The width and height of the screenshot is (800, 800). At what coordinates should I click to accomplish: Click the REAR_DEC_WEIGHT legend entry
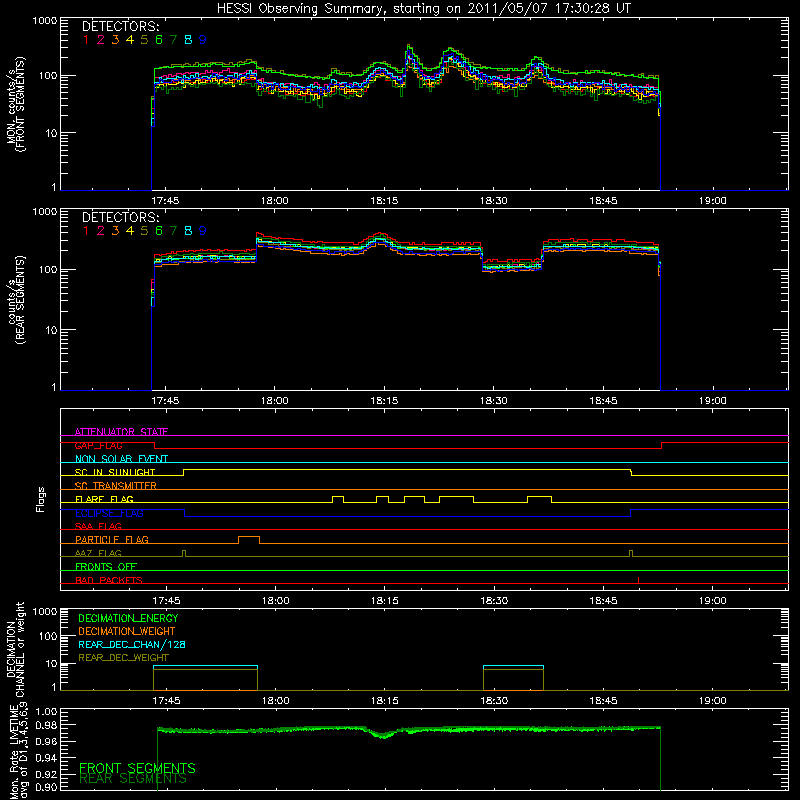(x=123, y=658)
